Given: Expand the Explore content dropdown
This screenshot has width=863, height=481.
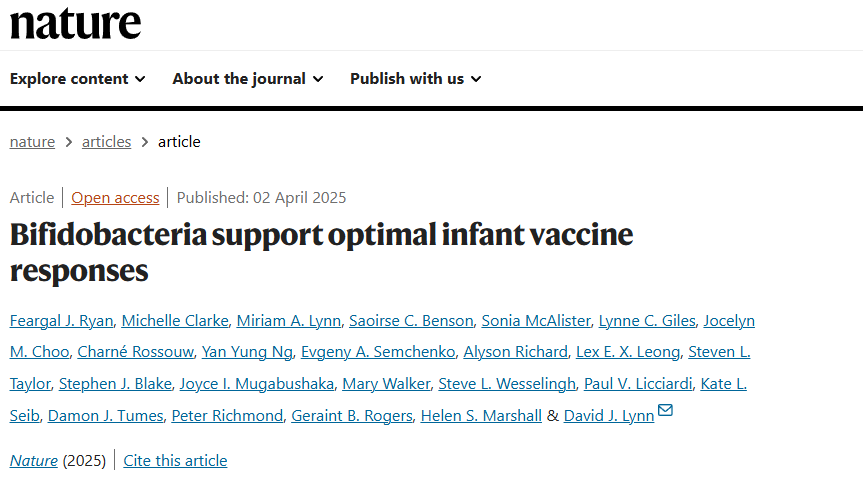Looking at the screenshot, I should pos(78,79).
